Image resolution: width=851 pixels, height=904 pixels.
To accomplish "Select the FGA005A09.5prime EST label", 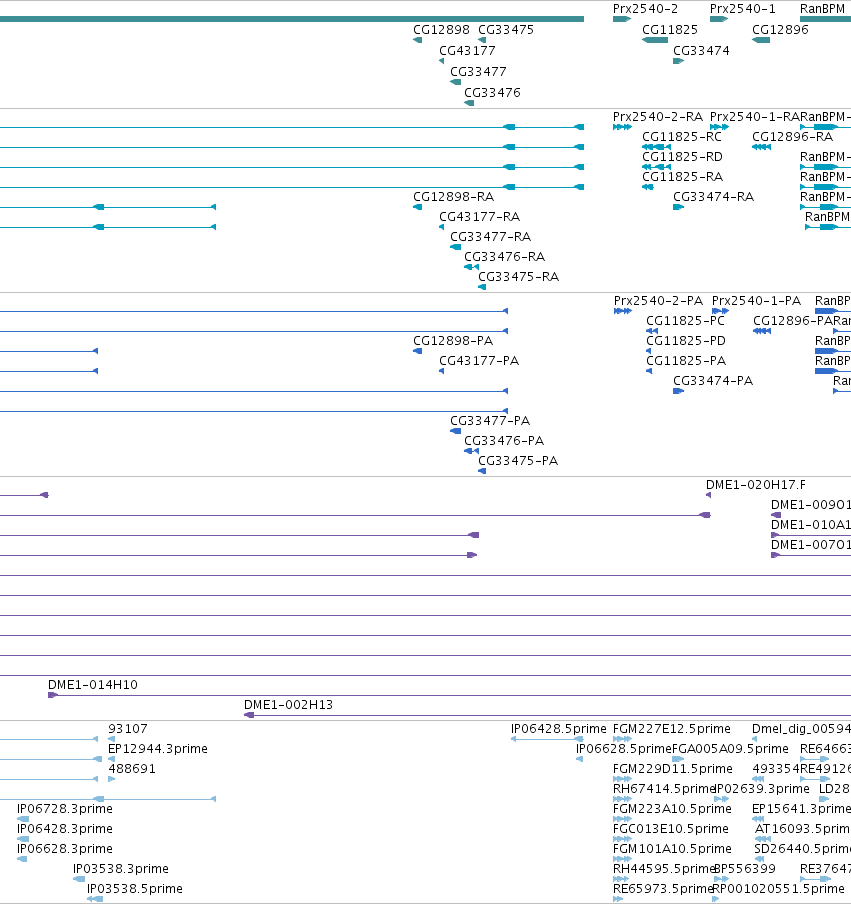I will coord(730,749).
